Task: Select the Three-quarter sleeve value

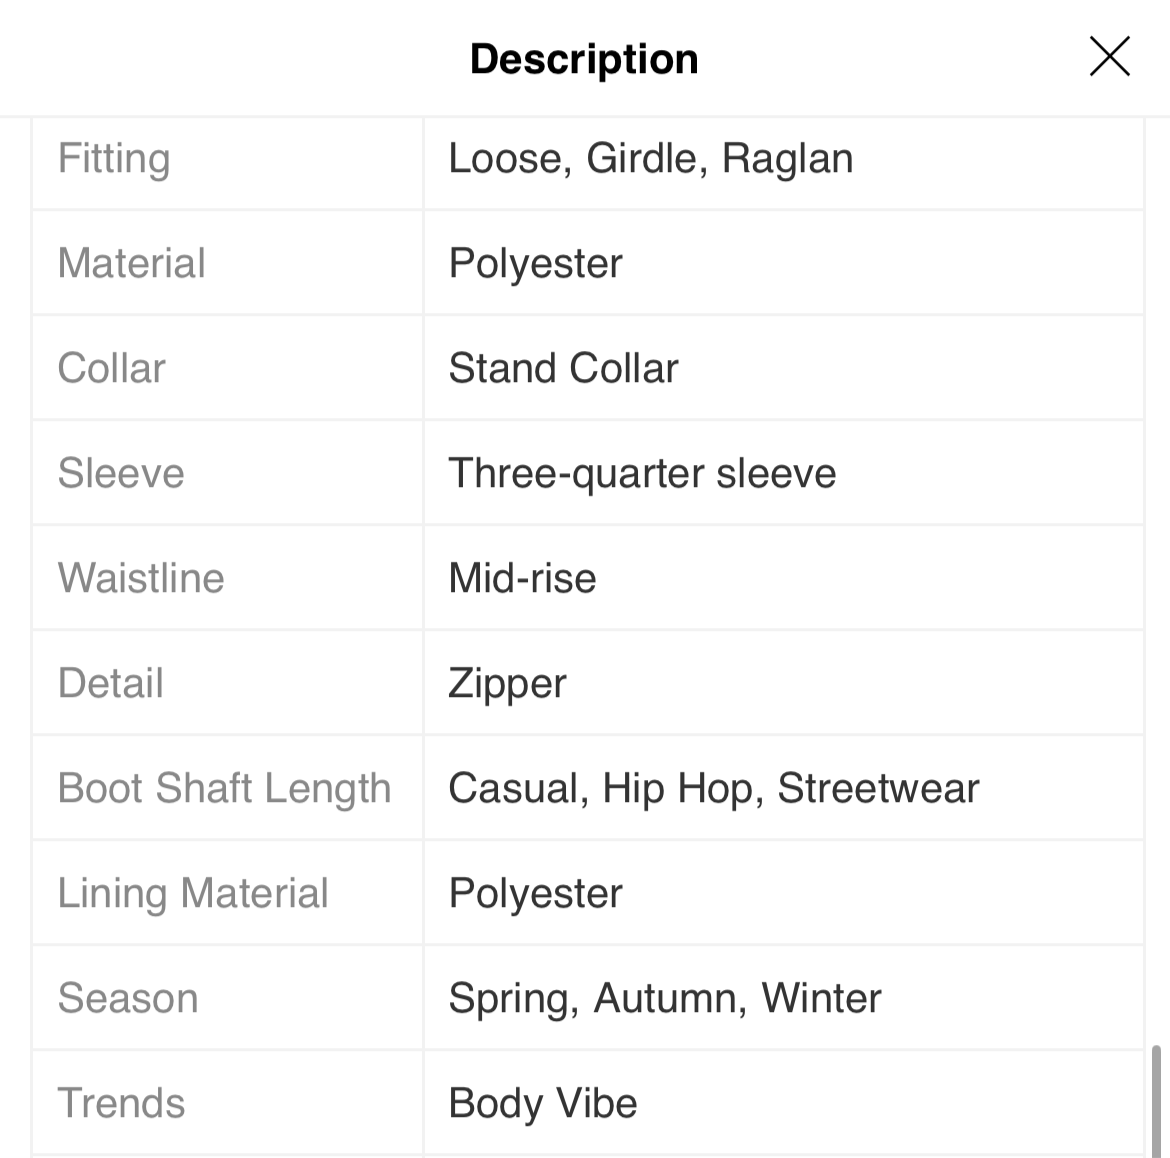Action: 642,474
